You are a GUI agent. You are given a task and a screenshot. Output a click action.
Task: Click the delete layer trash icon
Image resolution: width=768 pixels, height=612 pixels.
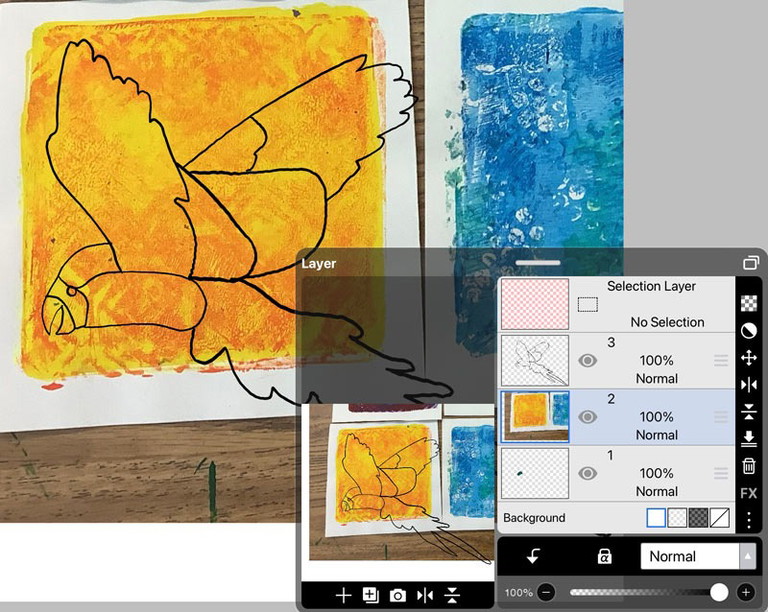[x=748, y=466]
